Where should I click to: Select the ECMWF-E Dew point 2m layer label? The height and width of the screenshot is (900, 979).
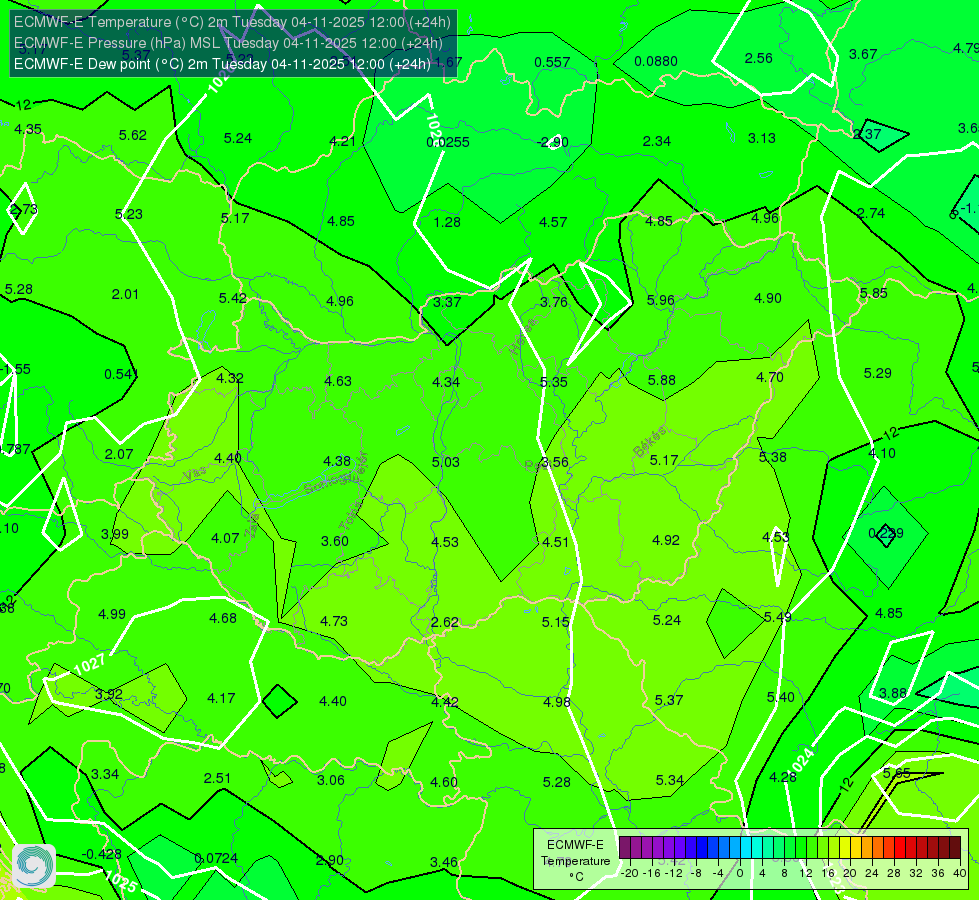coord(222,64)
